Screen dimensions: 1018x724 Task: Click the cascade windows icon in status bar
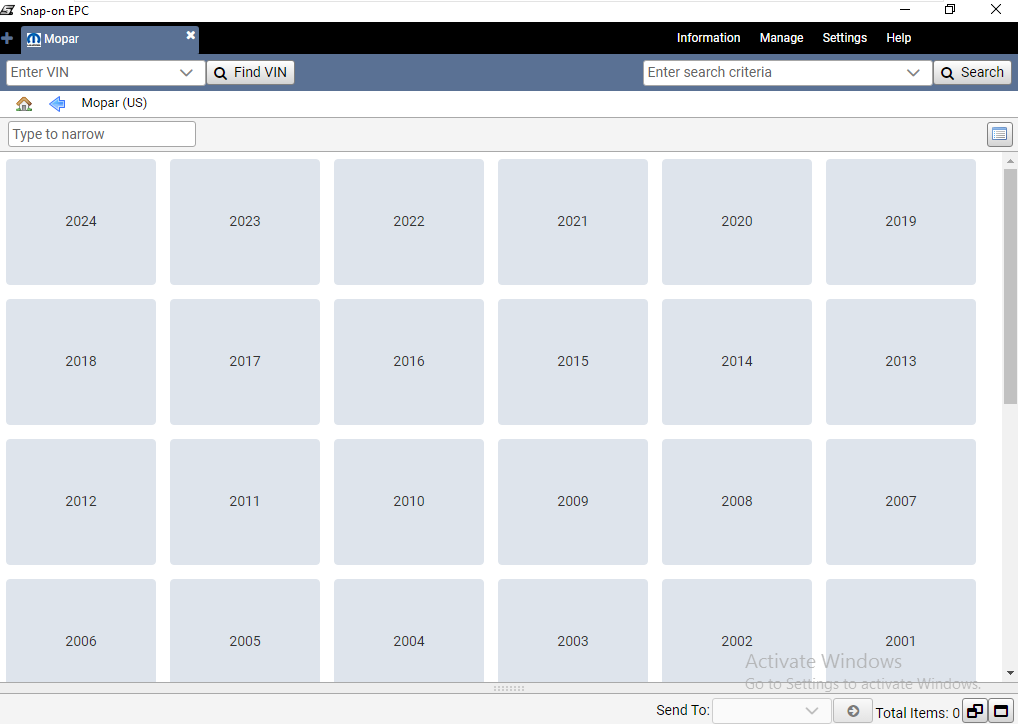point(974,711)
